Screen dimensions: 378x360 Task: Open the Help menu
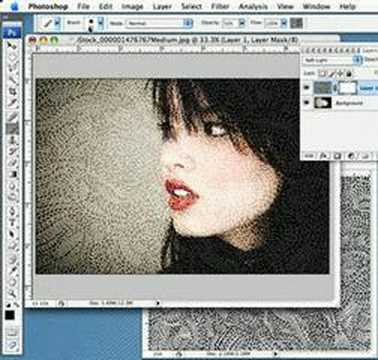[348, 6]
